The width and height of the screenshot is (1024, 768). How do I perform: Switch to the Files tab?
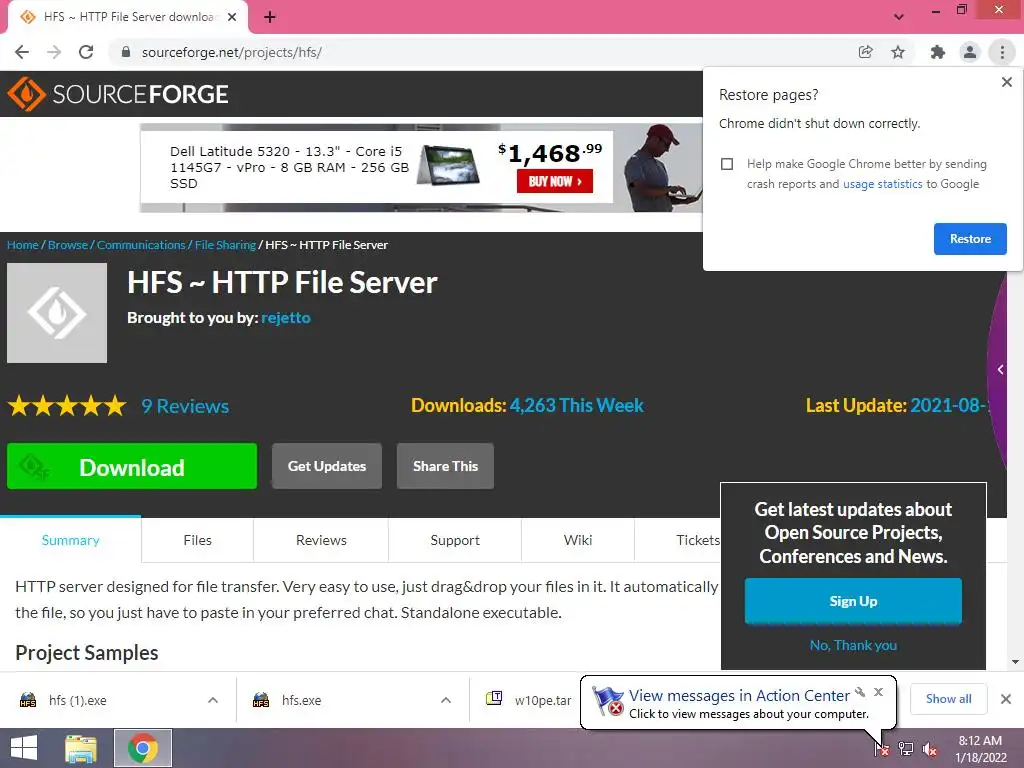coord(197,540)
